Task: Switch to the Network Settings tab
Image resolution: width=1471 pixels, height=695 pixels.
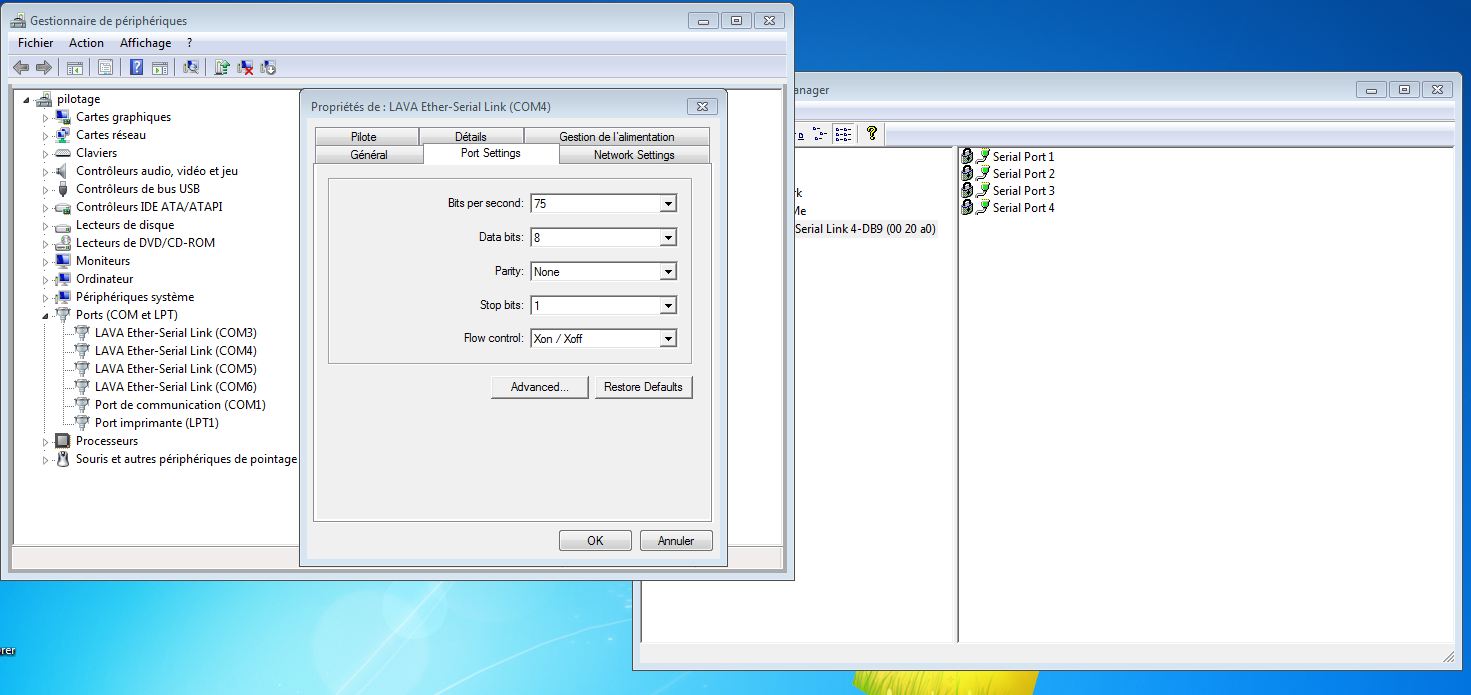Action: click(634, 155)
